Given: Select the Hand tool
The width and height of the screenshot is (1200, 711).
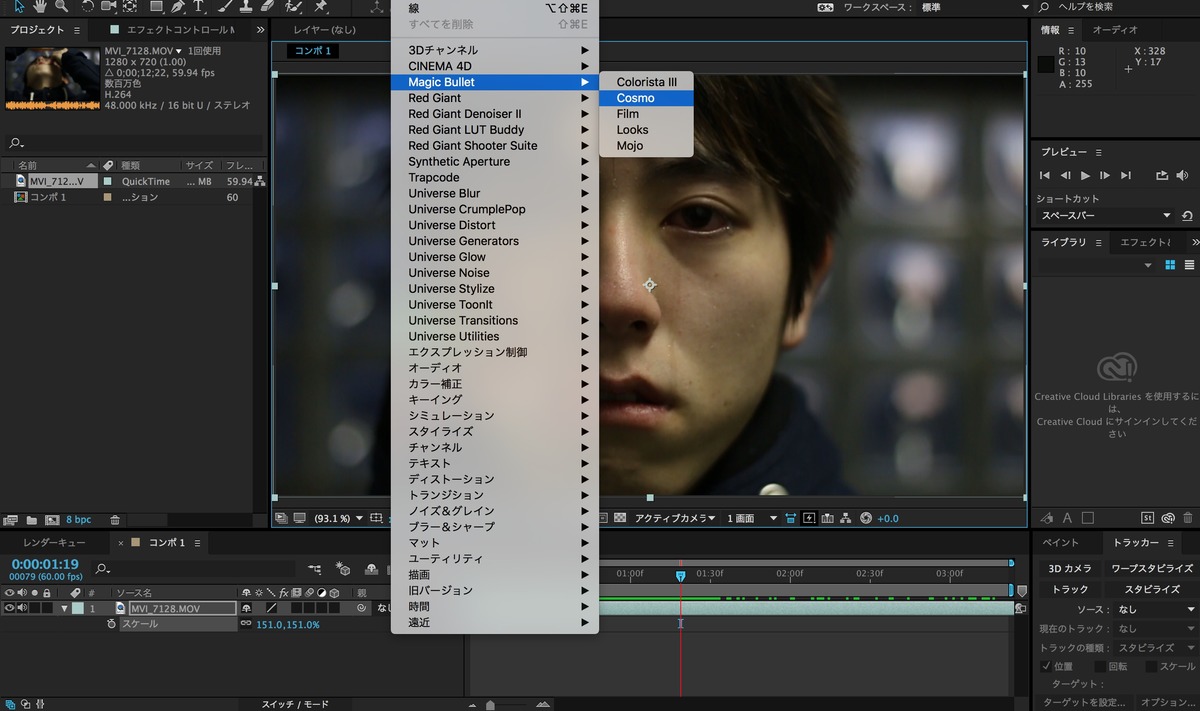Looking at the screenshot, I should [40, 6].
